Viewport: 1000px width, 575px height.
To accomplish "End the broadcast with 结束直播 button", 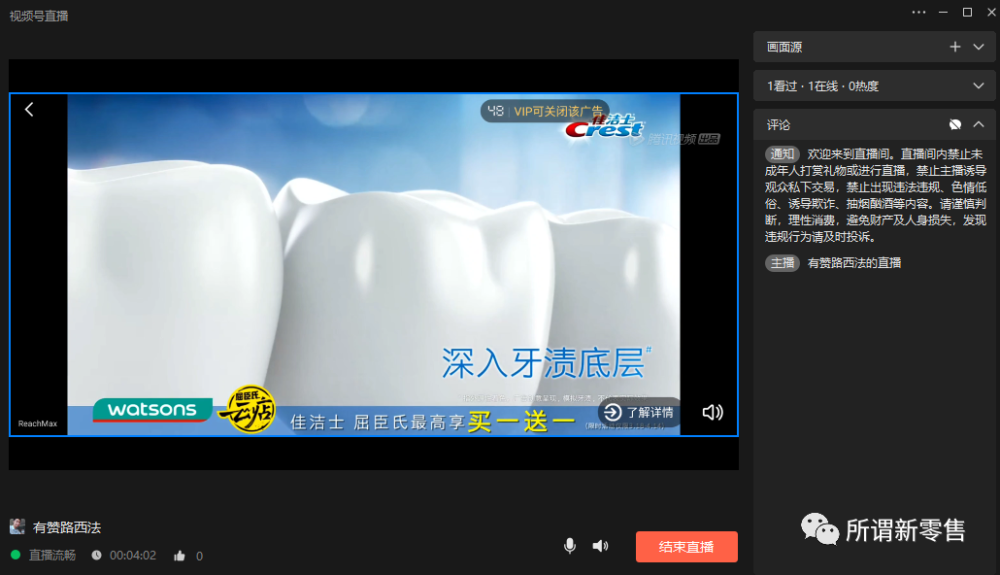I will click(x=686, y=547).
